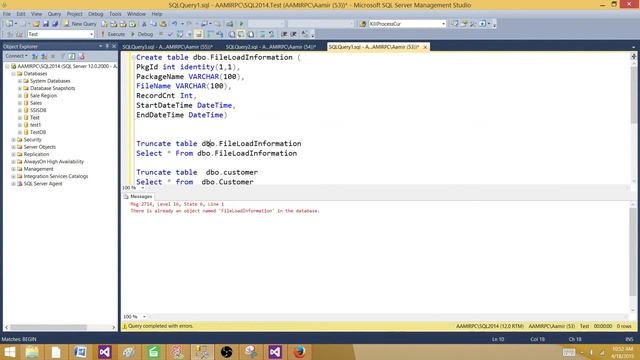Select Integration Services Catalogs node
The image size is (640, 360).
click(56, 176)
